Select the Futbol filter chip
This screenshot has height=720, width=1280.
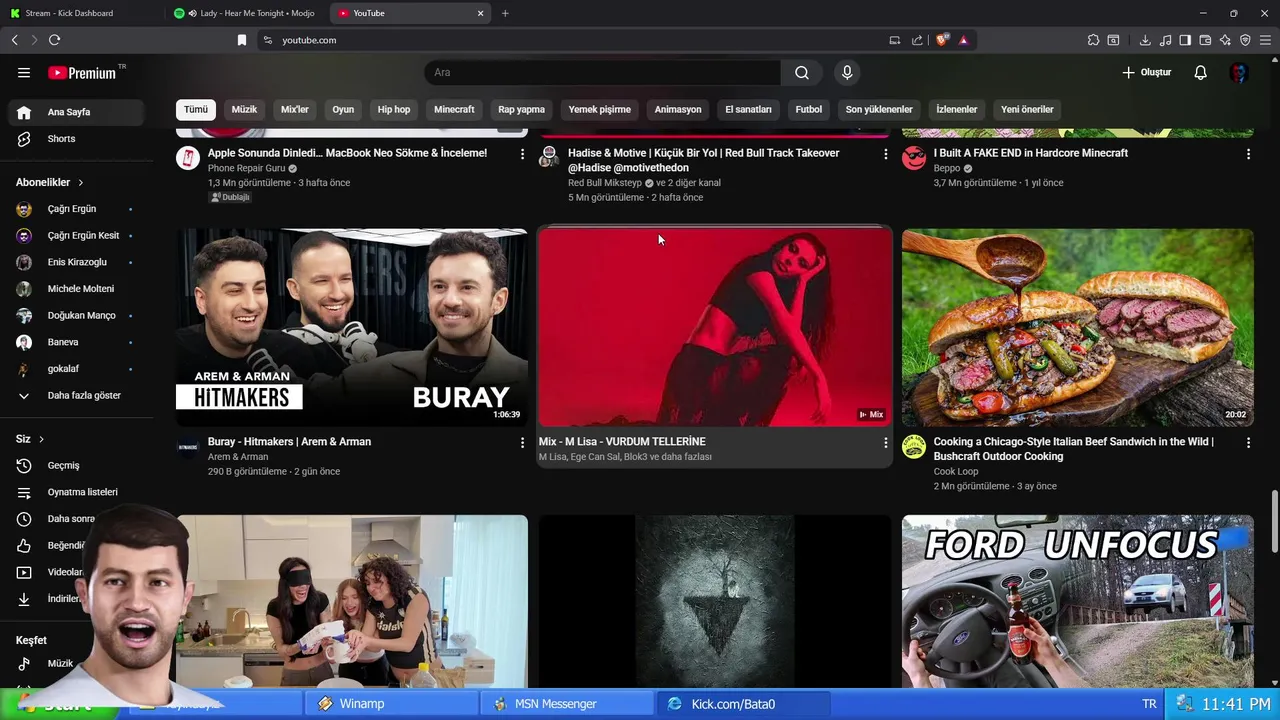point(809,110)
